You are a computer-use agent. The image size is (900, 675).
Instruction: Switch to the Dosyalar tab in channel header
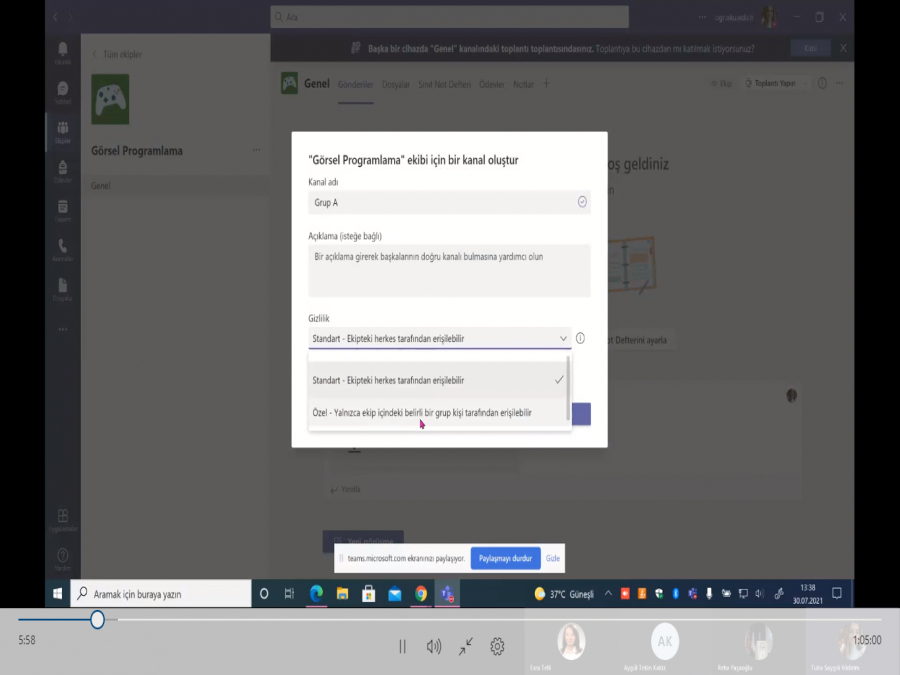395,84
